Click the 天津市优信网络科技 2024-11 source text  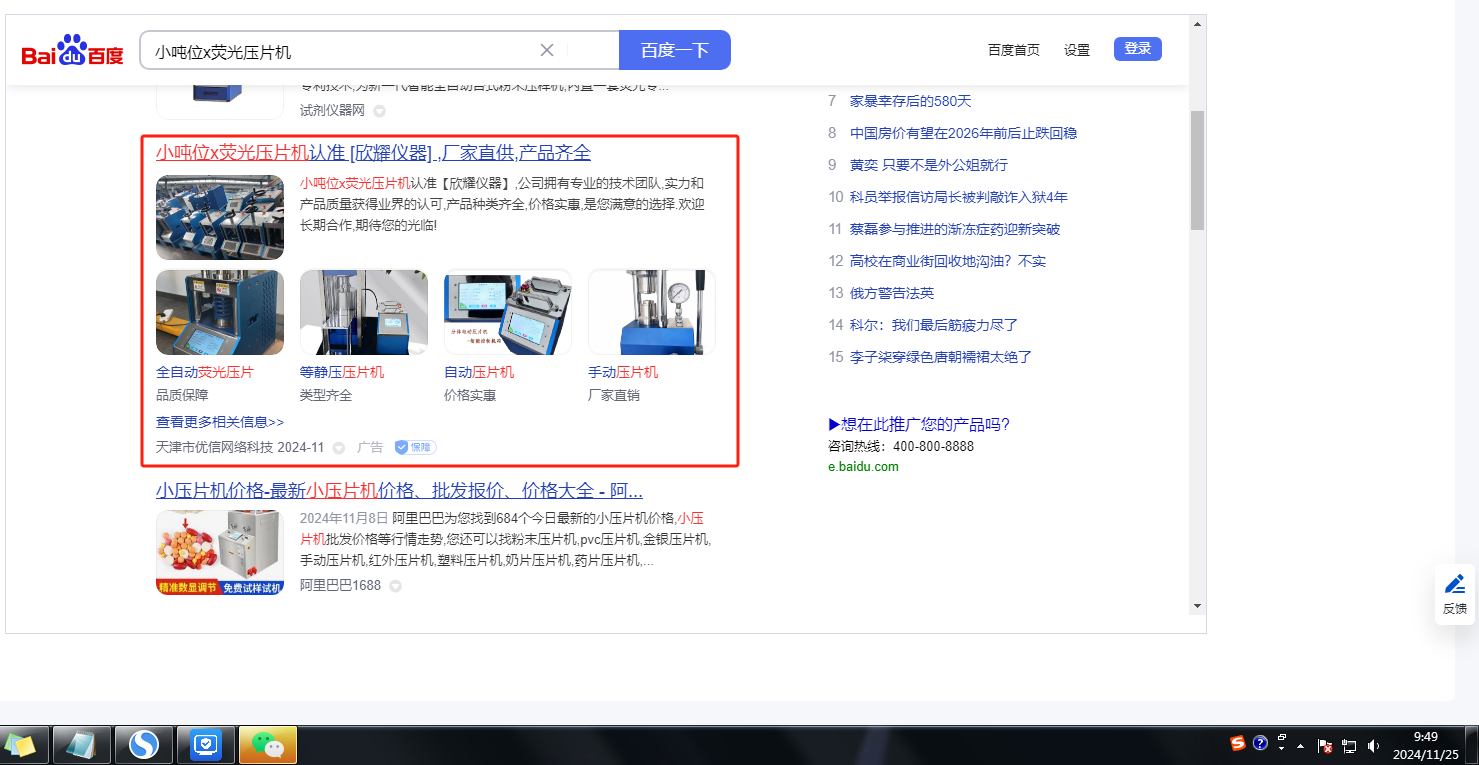[240, 448]
